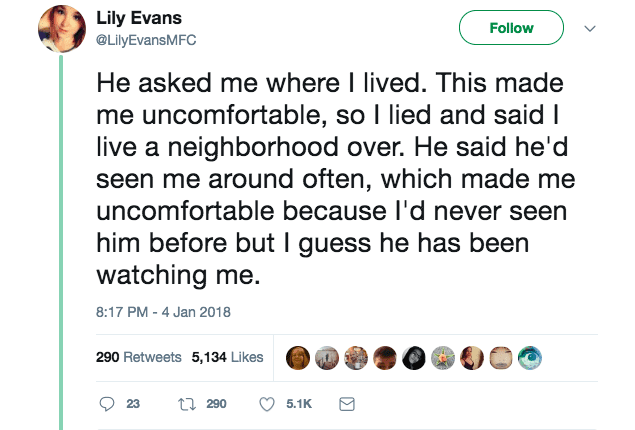
Task: Click the second liker avatar
Action: [327, 358]
